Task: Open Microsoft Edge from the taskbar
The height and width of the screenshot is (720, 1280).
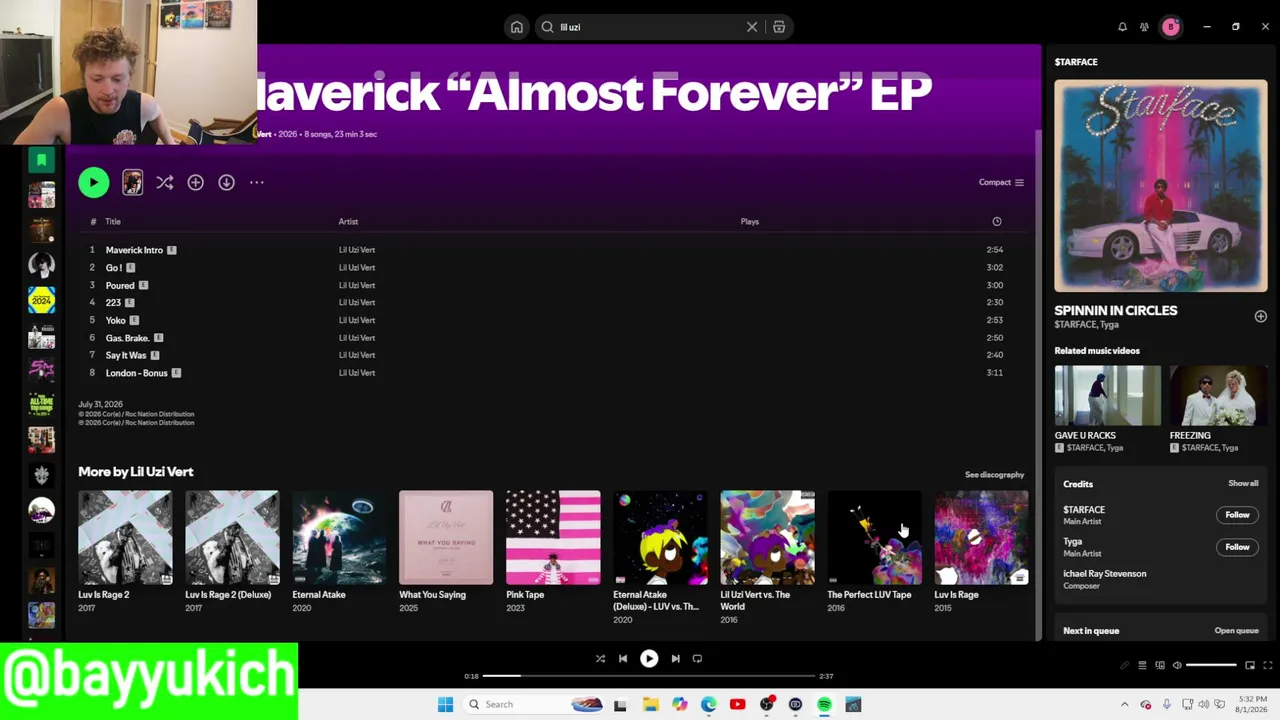Action: (x=708, y=704)
